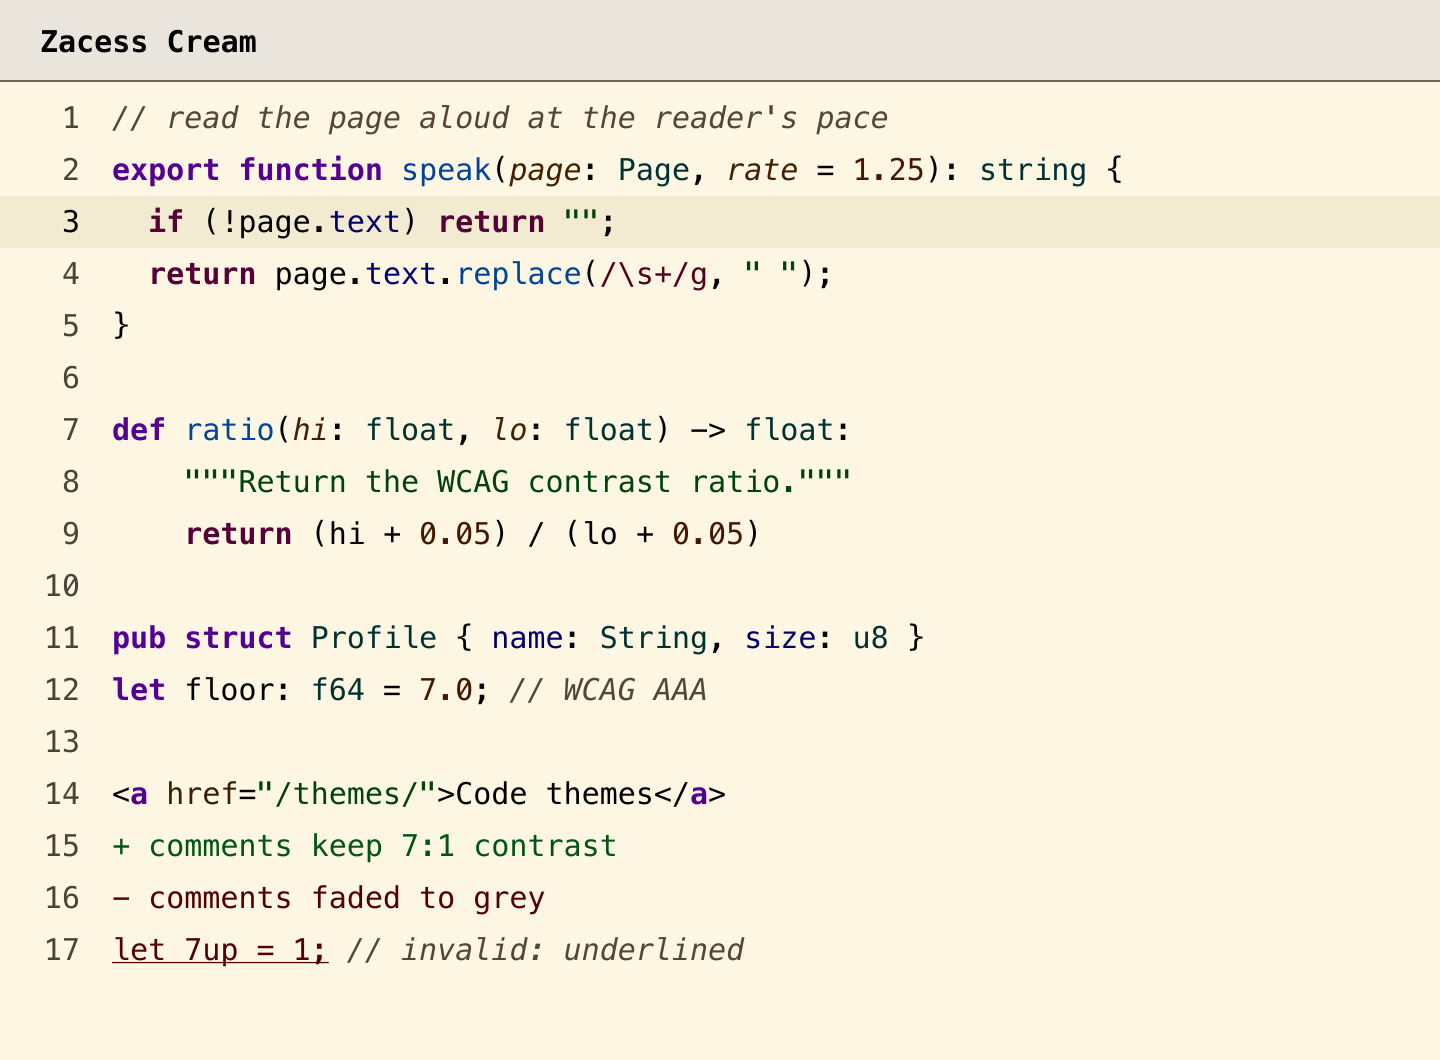Click the '7.0' number on line 12

point(446,690)
